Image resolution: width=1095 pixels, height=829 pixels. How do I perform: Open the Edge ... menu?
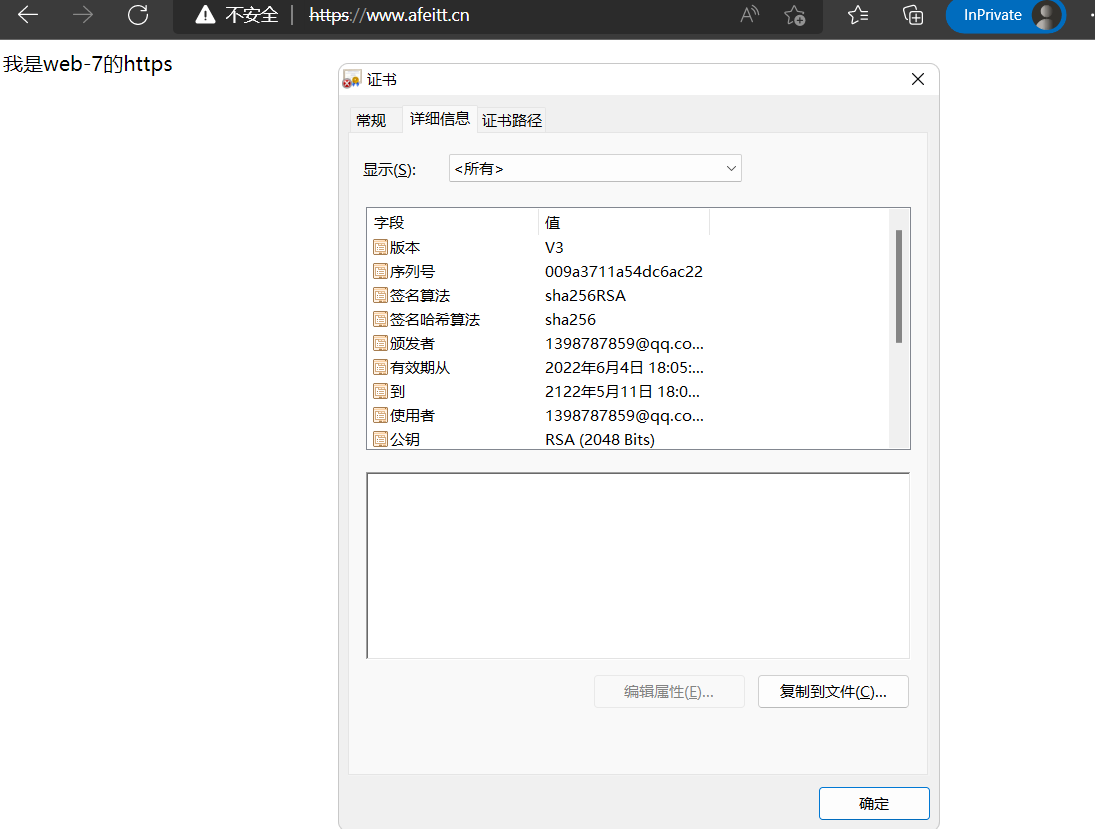1089,15
